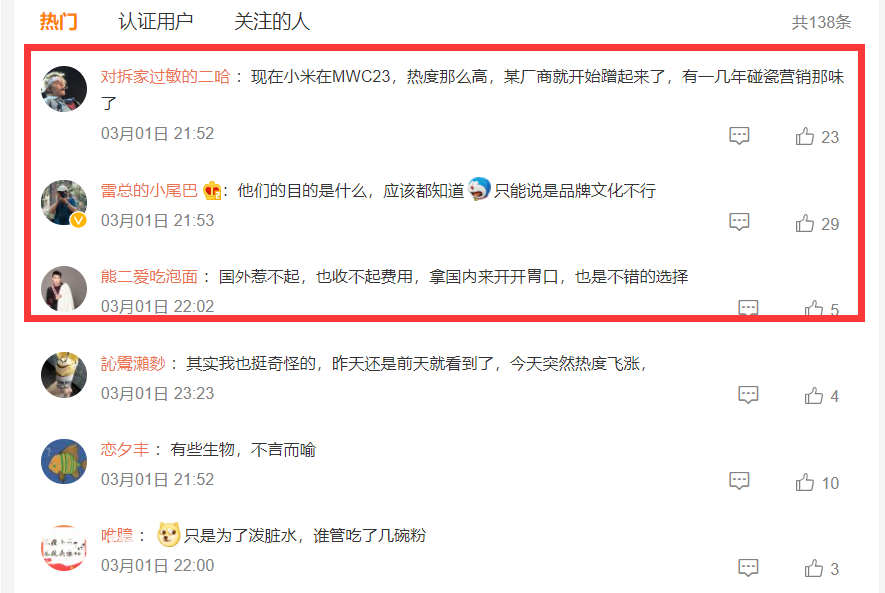Open reply icon on 恋夕丰's comment
This screenshot has width=885, height=593.
(x=739, y=481)
